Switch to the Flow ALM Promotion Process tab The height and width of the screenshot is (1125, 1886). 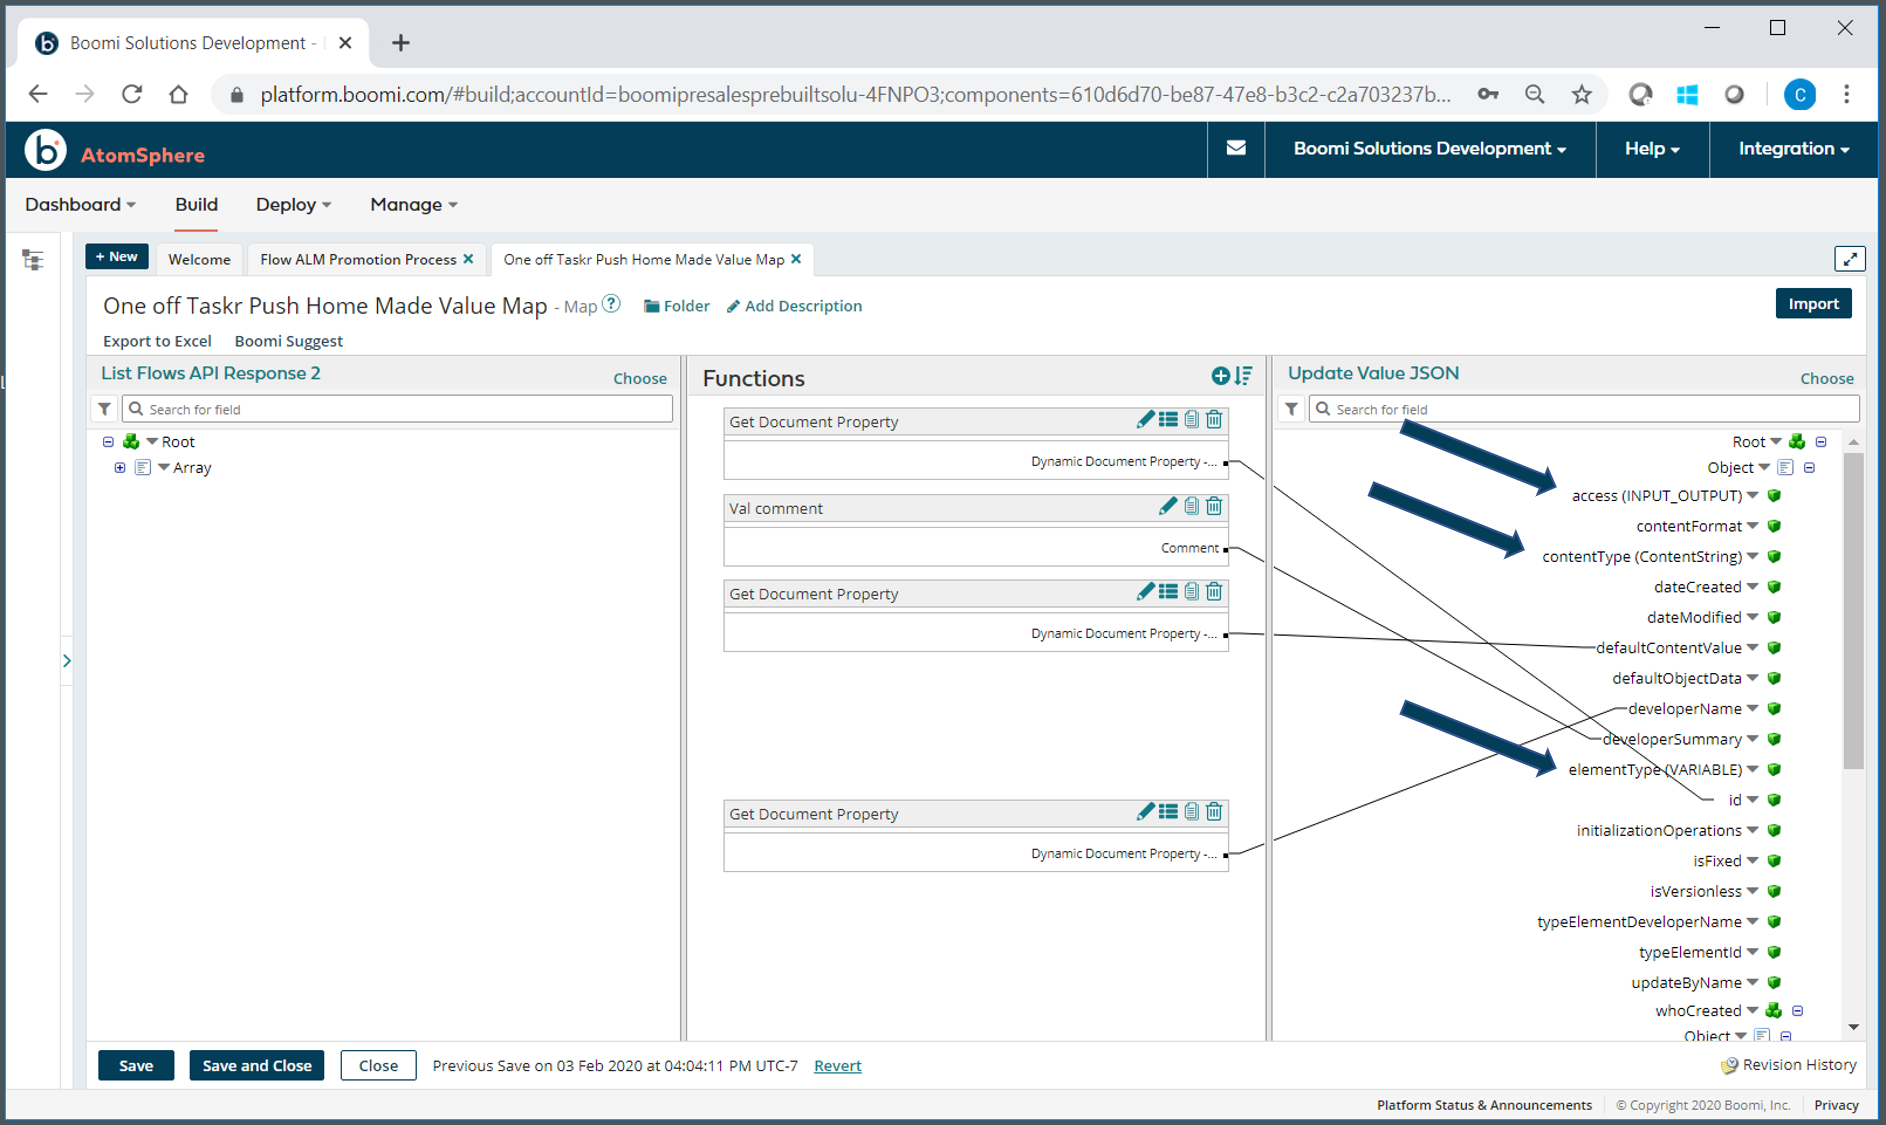355,259
